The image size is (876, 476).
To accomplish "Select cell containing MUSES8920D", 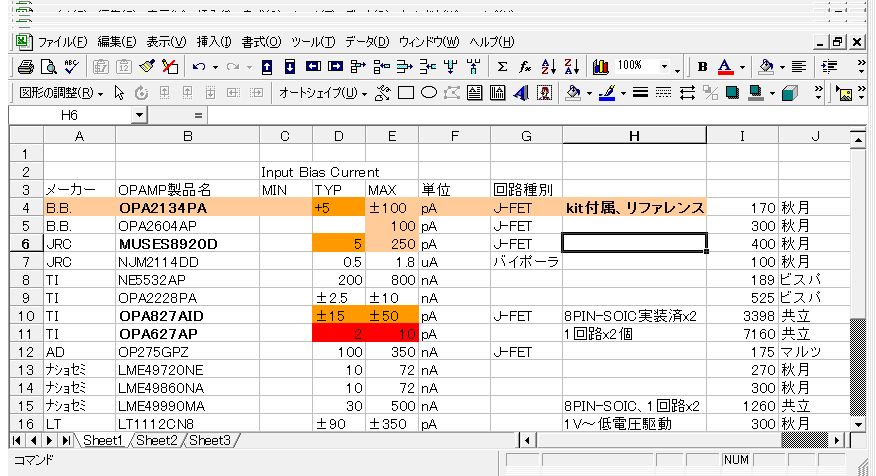I will [x=187, y=244].
